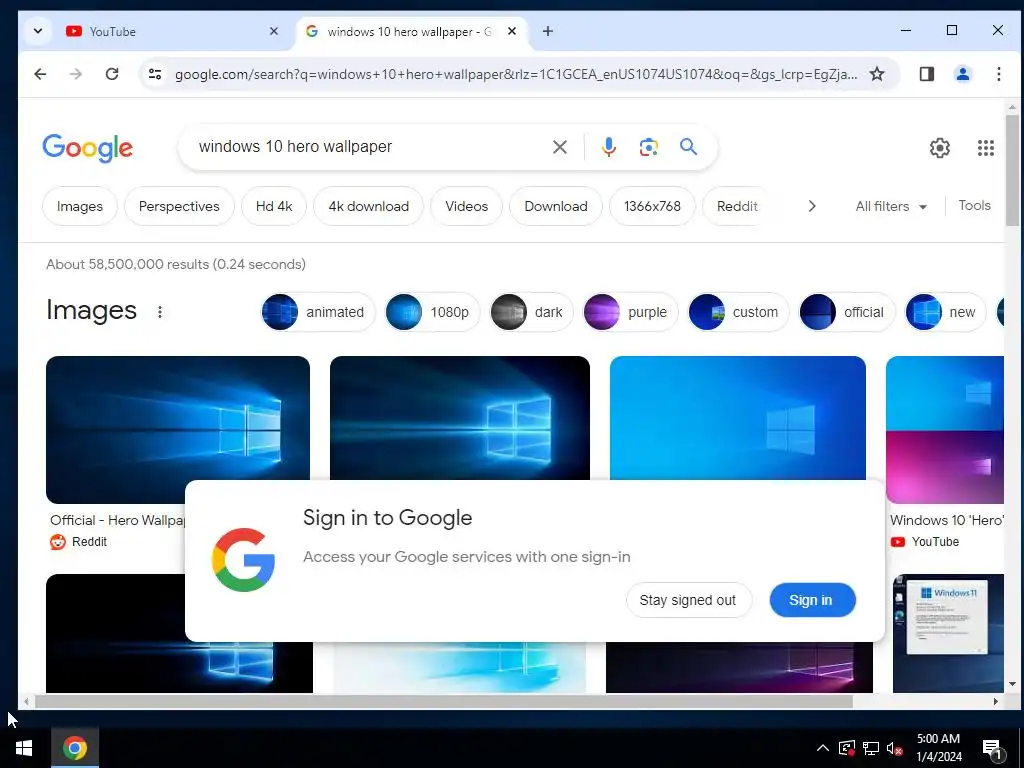Viewport: 1024px width, 768px height.
Task: Close the Google search tab
Action: (512, 31)
